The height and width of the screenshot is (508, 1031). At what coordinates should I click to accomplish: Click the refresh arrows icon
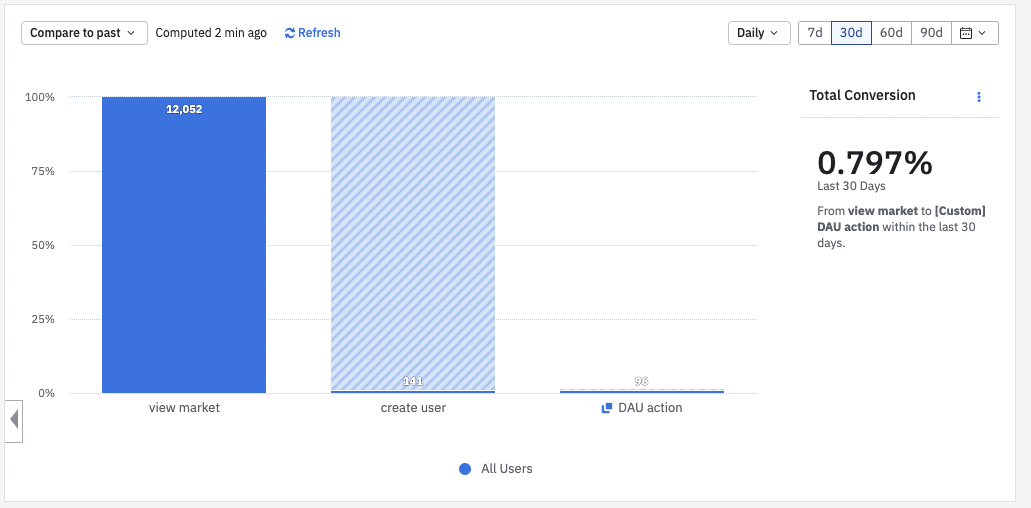290,33
